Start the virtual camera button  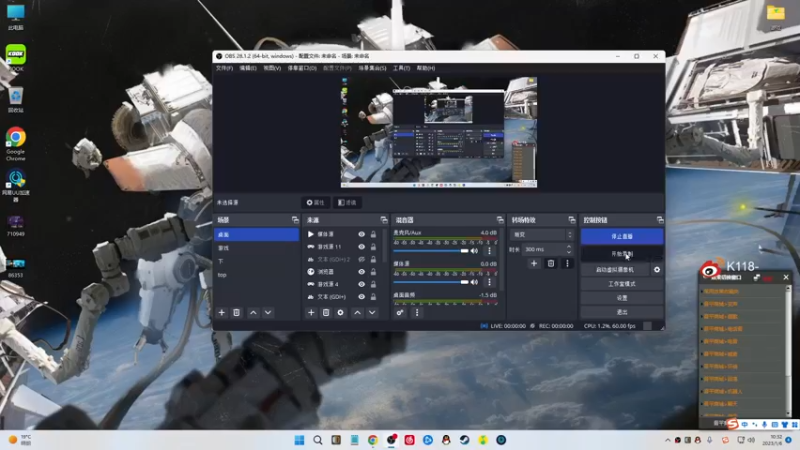tap(615, 269)
